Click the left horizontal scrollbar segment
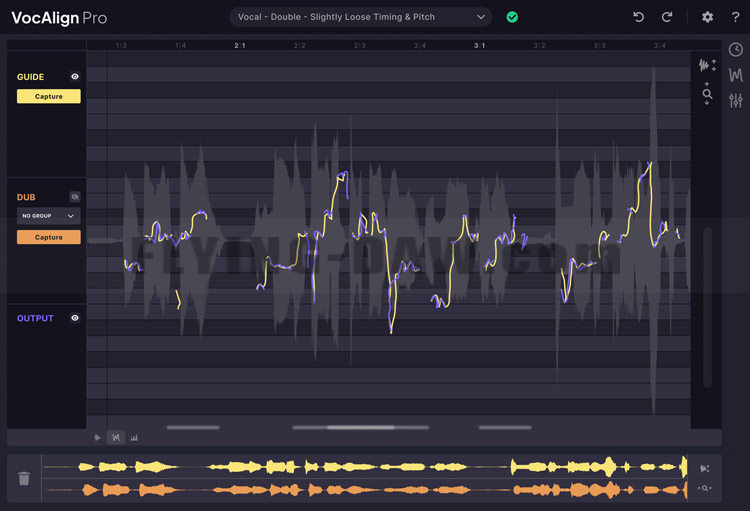Viewport: 750px width, 511px height. [193, 427]
